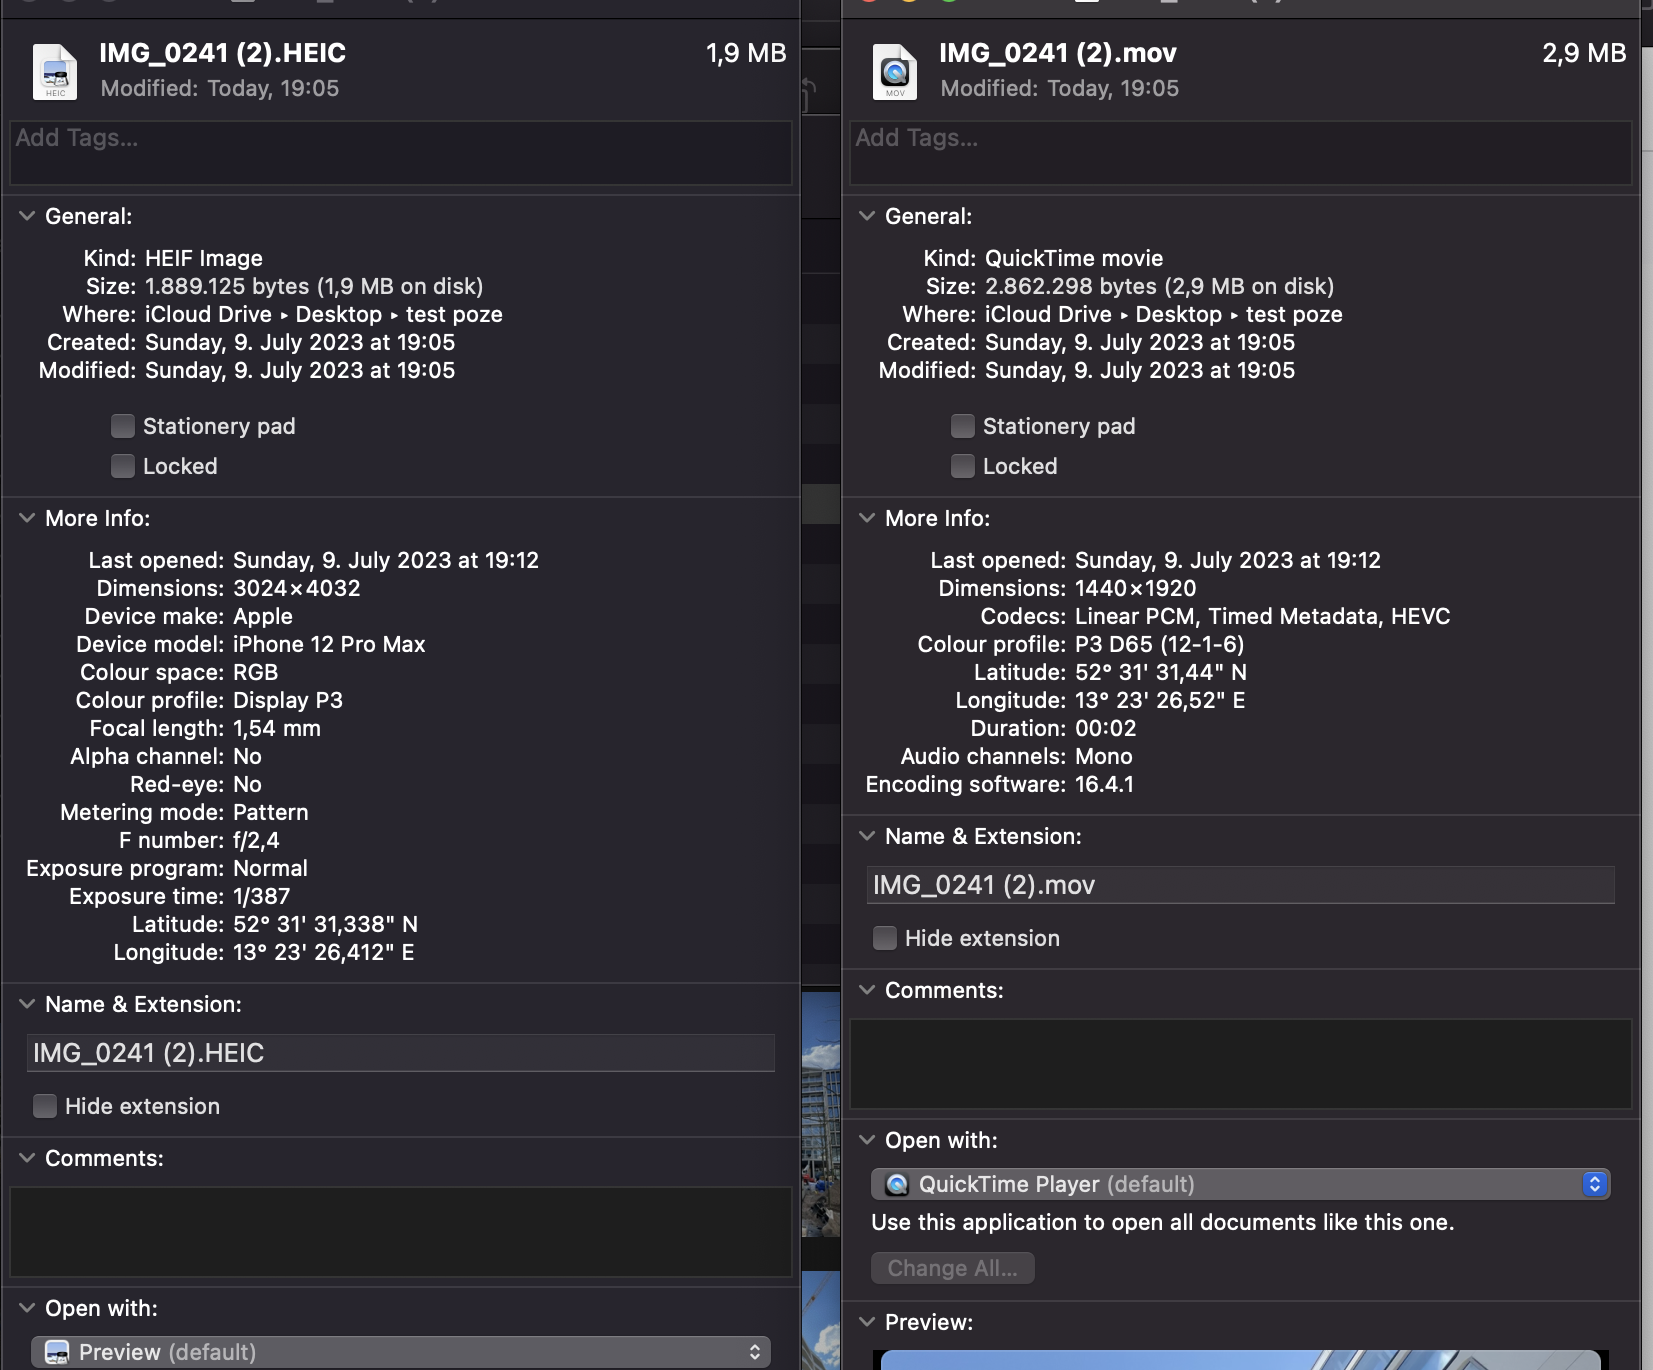
Task: Click the Exposure time value 1/387
Action: coord(262,896)
